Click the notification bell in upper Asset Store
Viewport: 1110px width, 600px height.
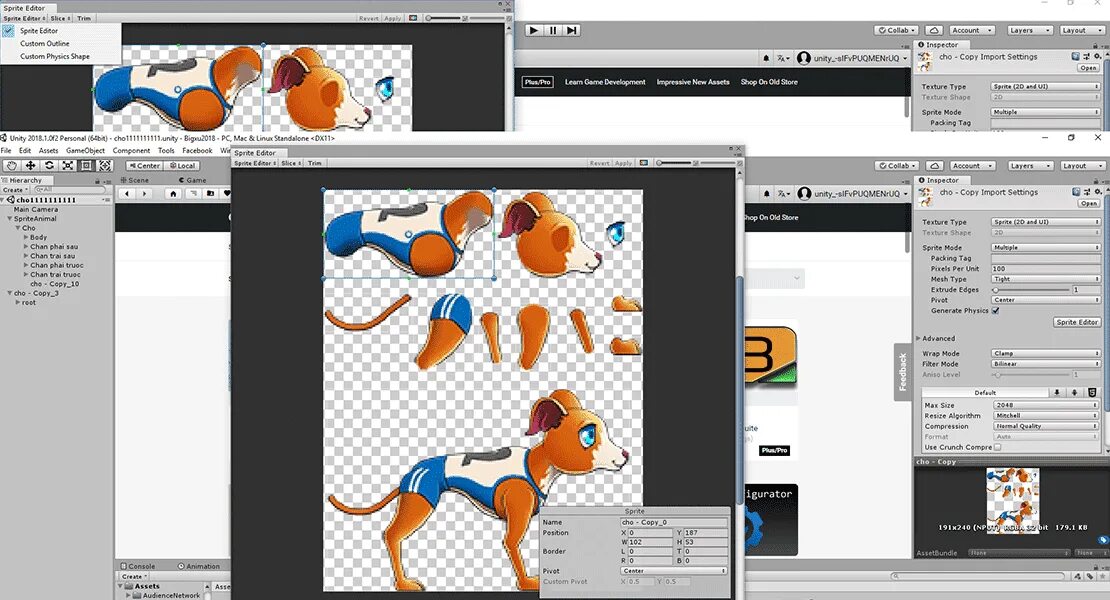(x=766, y=58)
